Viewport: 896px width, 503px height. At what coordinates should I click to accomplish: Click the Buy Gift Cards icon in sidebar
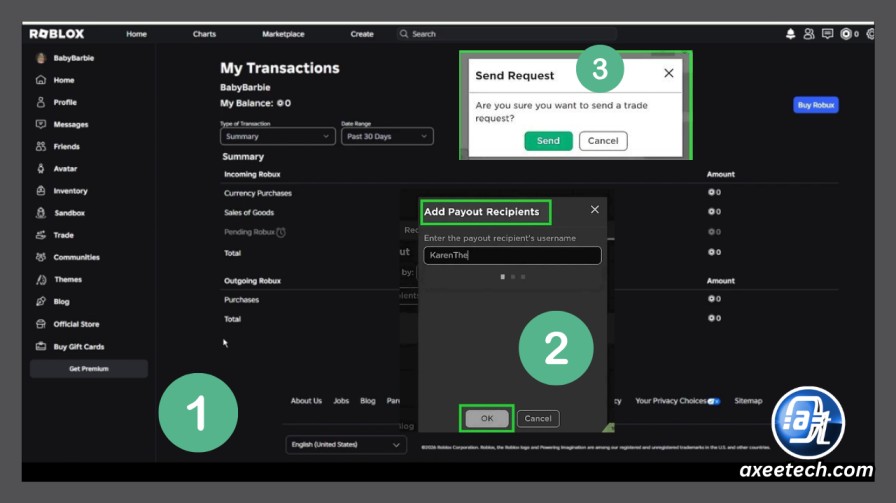pyautogui.click(x=41, y=346)
